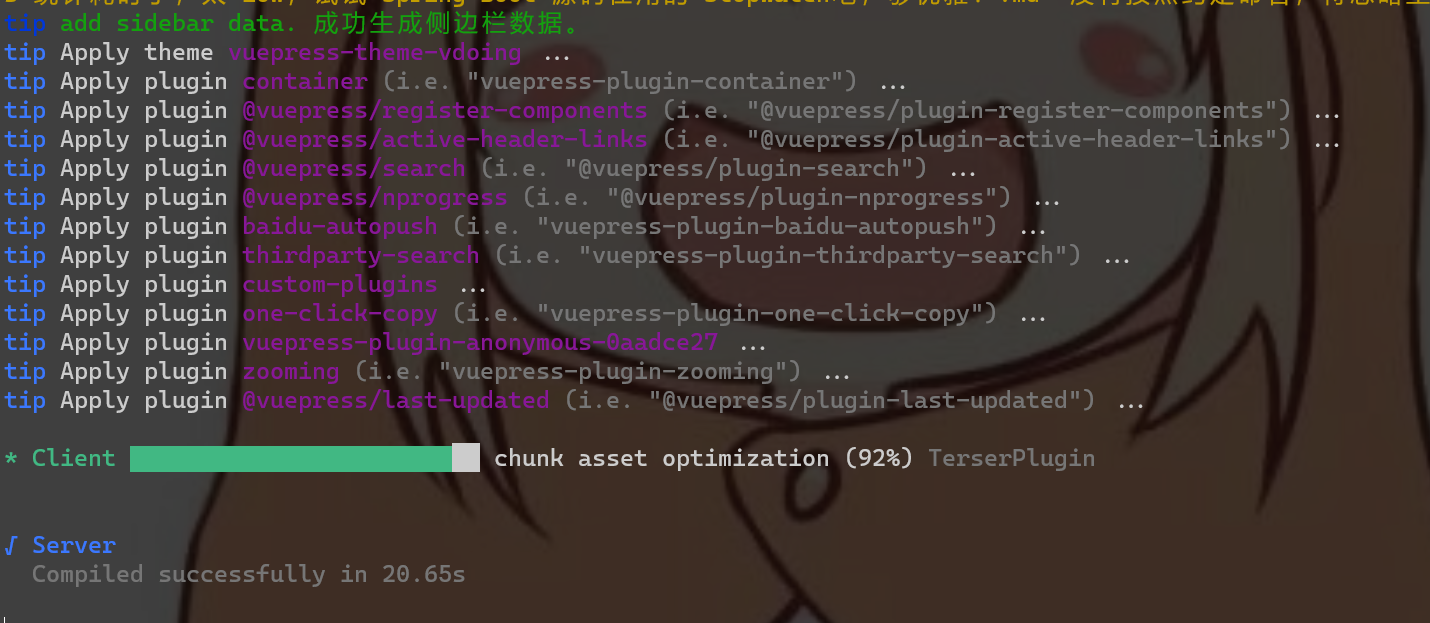
Task: Click the @vuepress/nprogress plugin name
Action: [x=375, y=198]
